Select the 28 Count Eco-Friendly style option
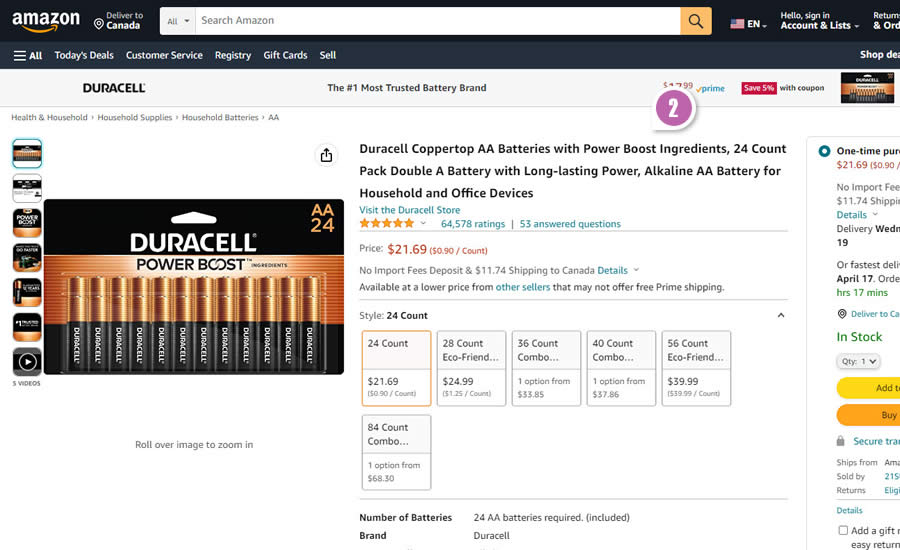 click(x=472, y=368)
